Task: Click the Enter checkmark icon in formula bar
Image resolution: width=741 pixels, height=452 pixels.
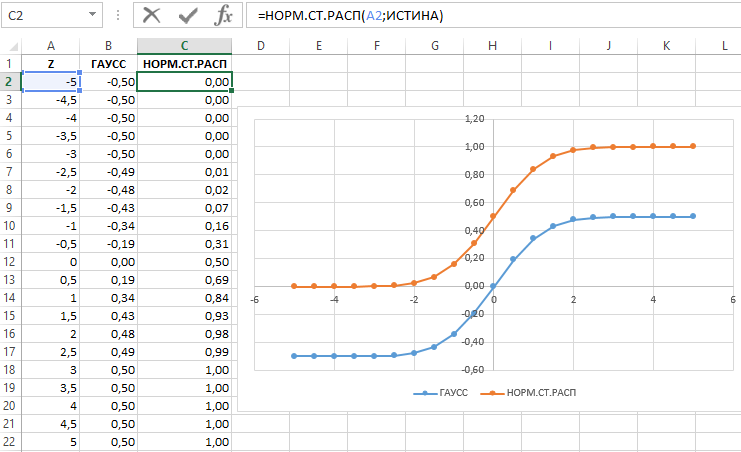Action: 188,15
